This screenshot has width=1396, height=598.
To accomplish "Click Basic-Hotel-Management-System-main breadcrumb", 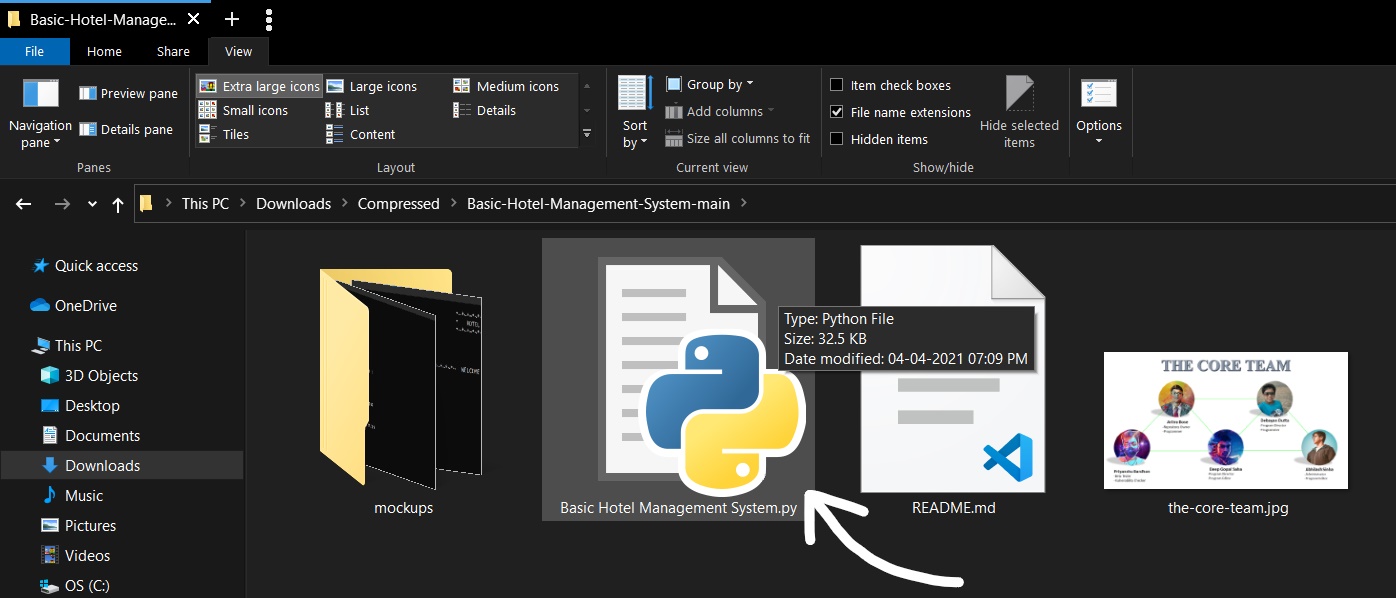I will [598, 203].
